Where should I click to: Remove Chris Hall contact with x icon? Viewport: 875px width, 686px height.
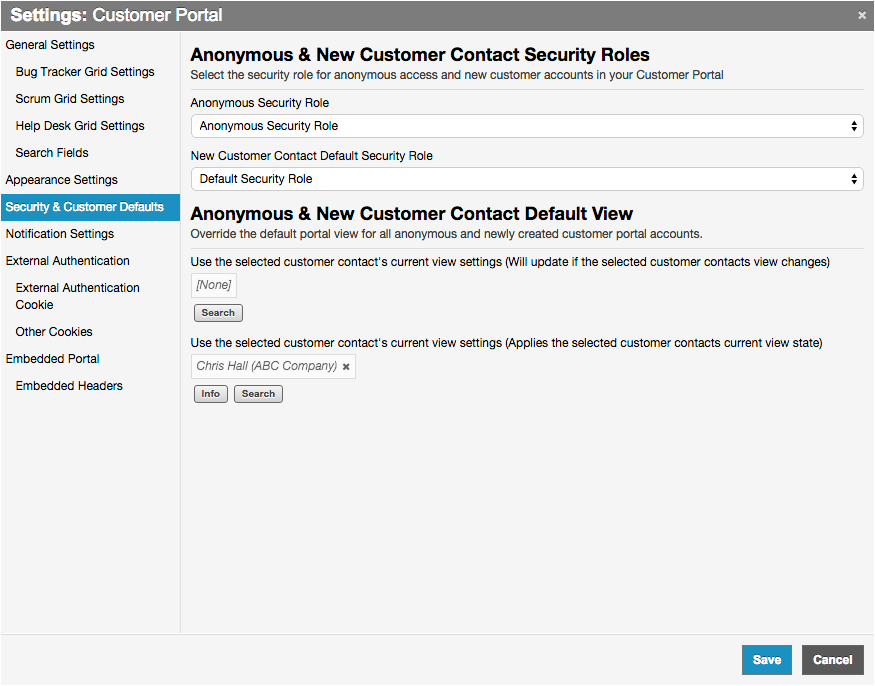[x=346, y=367]
